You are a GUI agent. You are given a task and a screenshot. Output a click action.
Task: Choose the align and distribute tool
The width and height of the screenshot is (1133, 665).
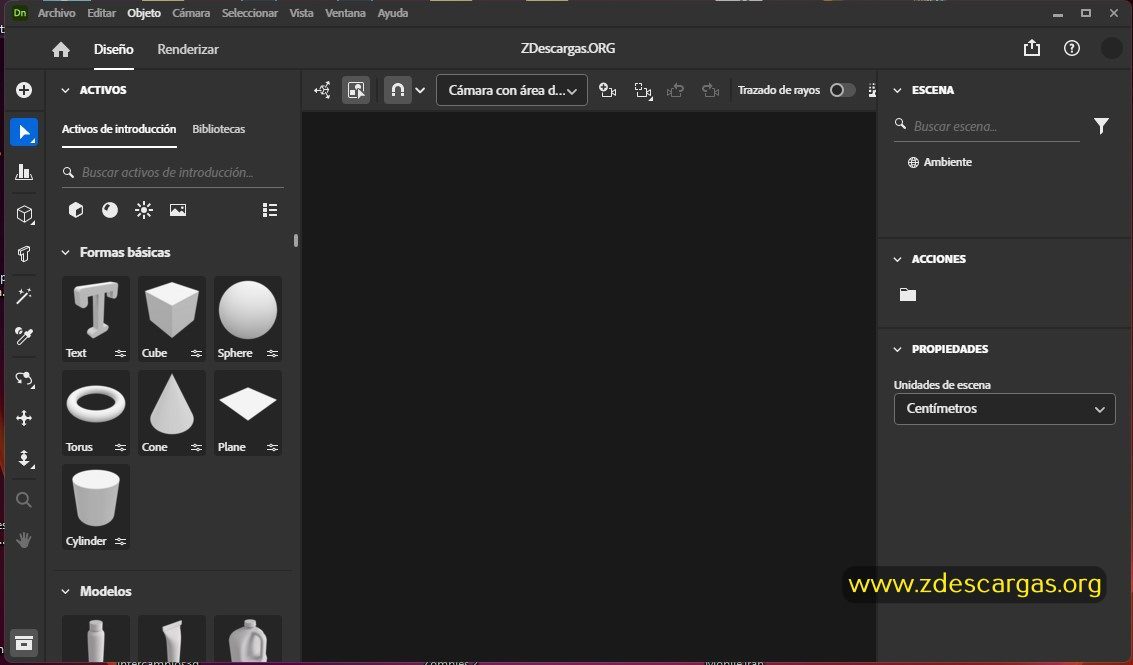pos(24,172)
